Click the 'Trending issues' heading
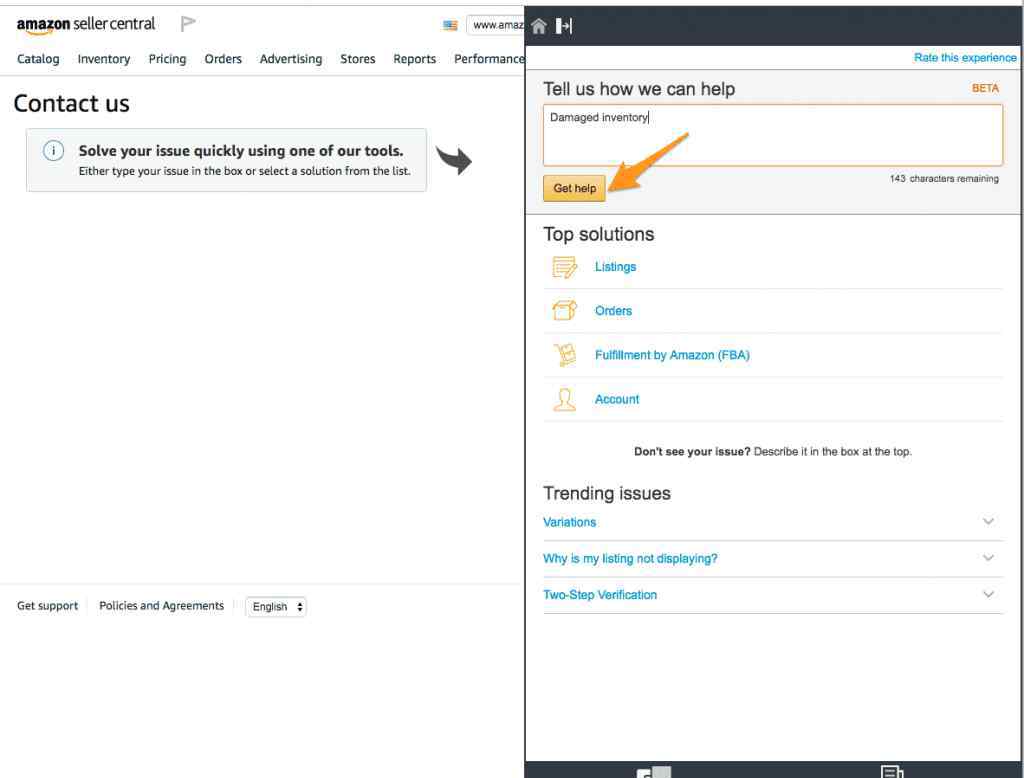 607,493
